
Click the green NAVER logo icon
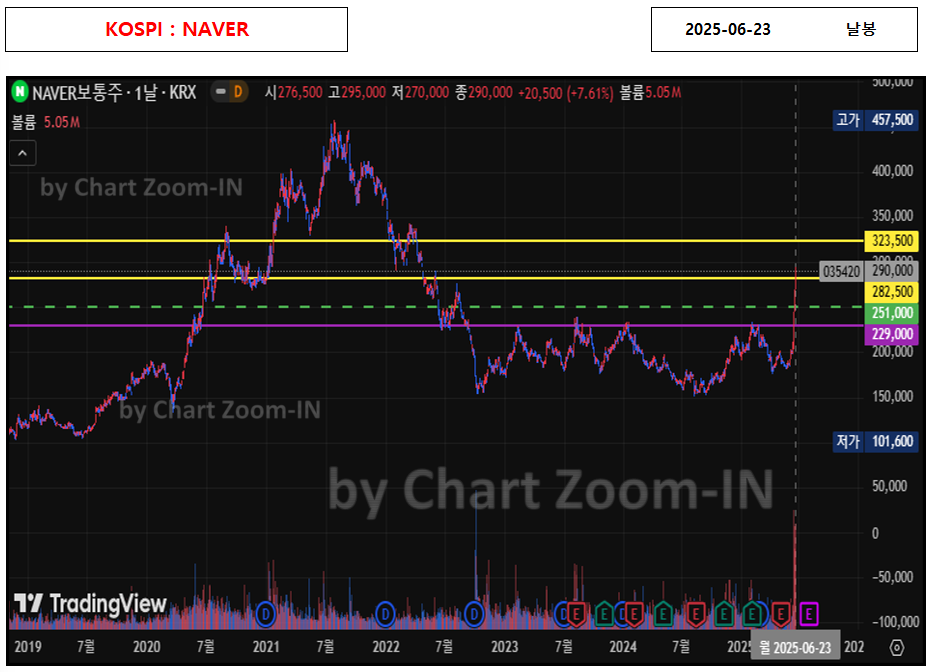20,92
